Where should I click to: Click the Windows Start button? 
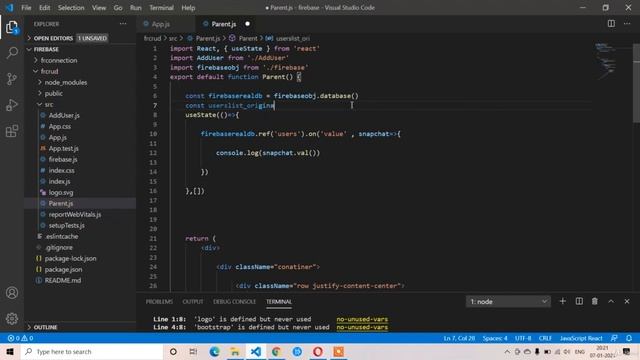(10, 351)
